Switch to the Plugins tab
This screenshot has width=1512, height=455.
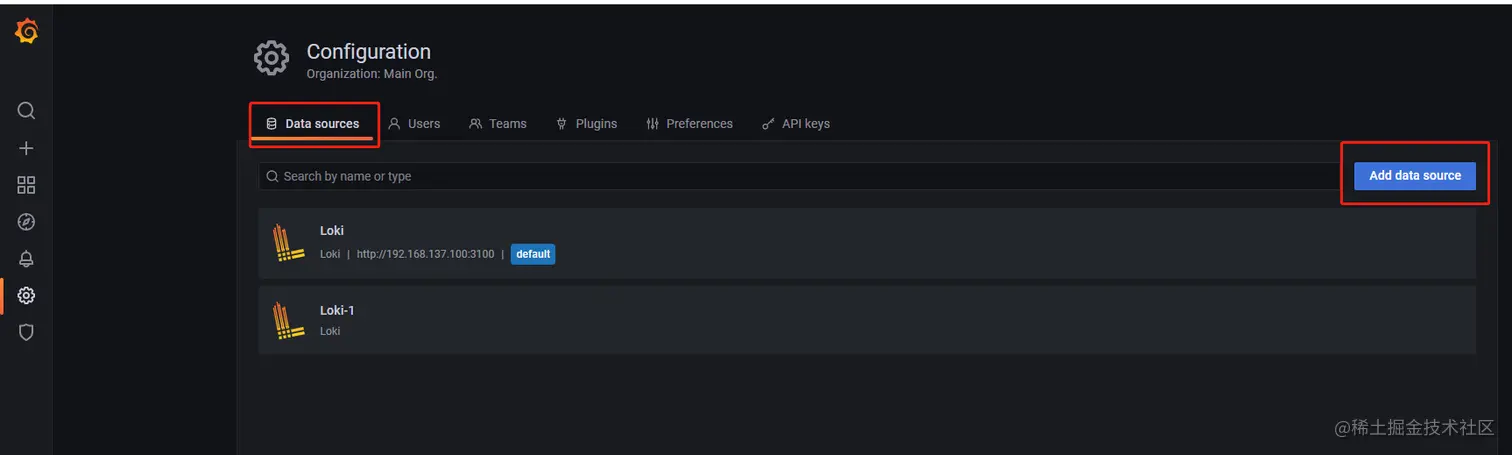coord(586,124)
